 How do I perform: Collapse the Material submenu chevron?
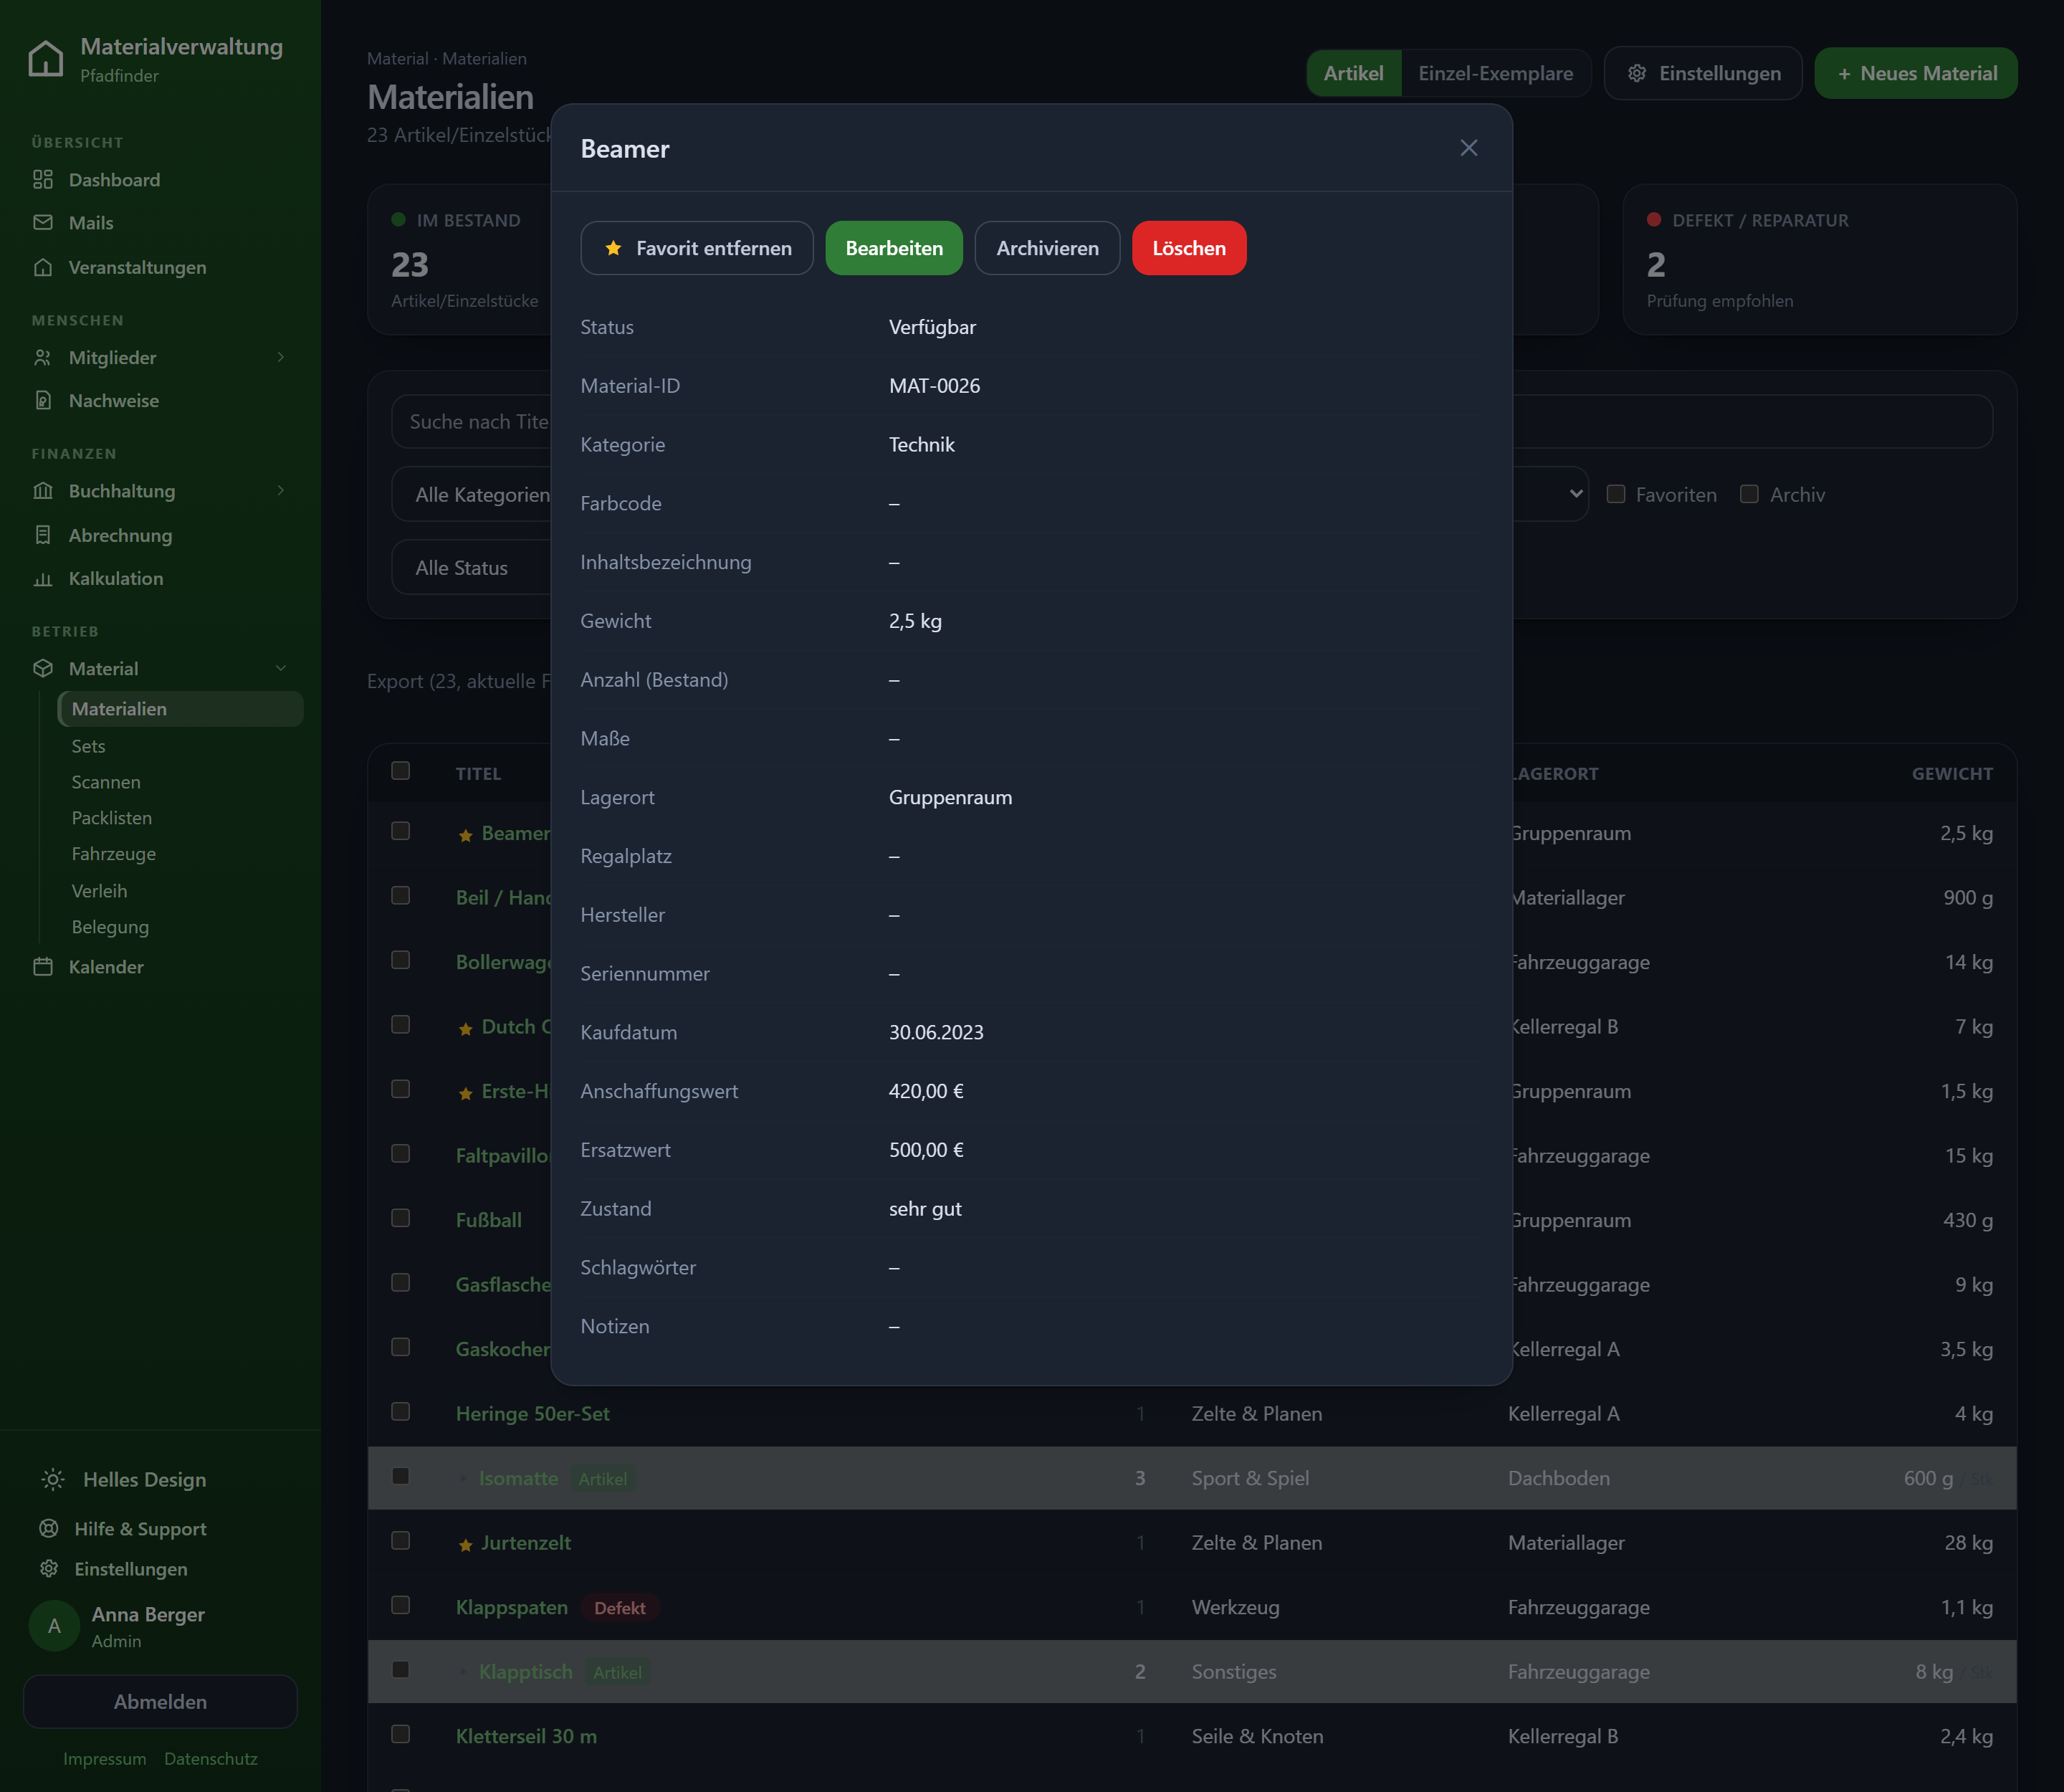point(281,668)
